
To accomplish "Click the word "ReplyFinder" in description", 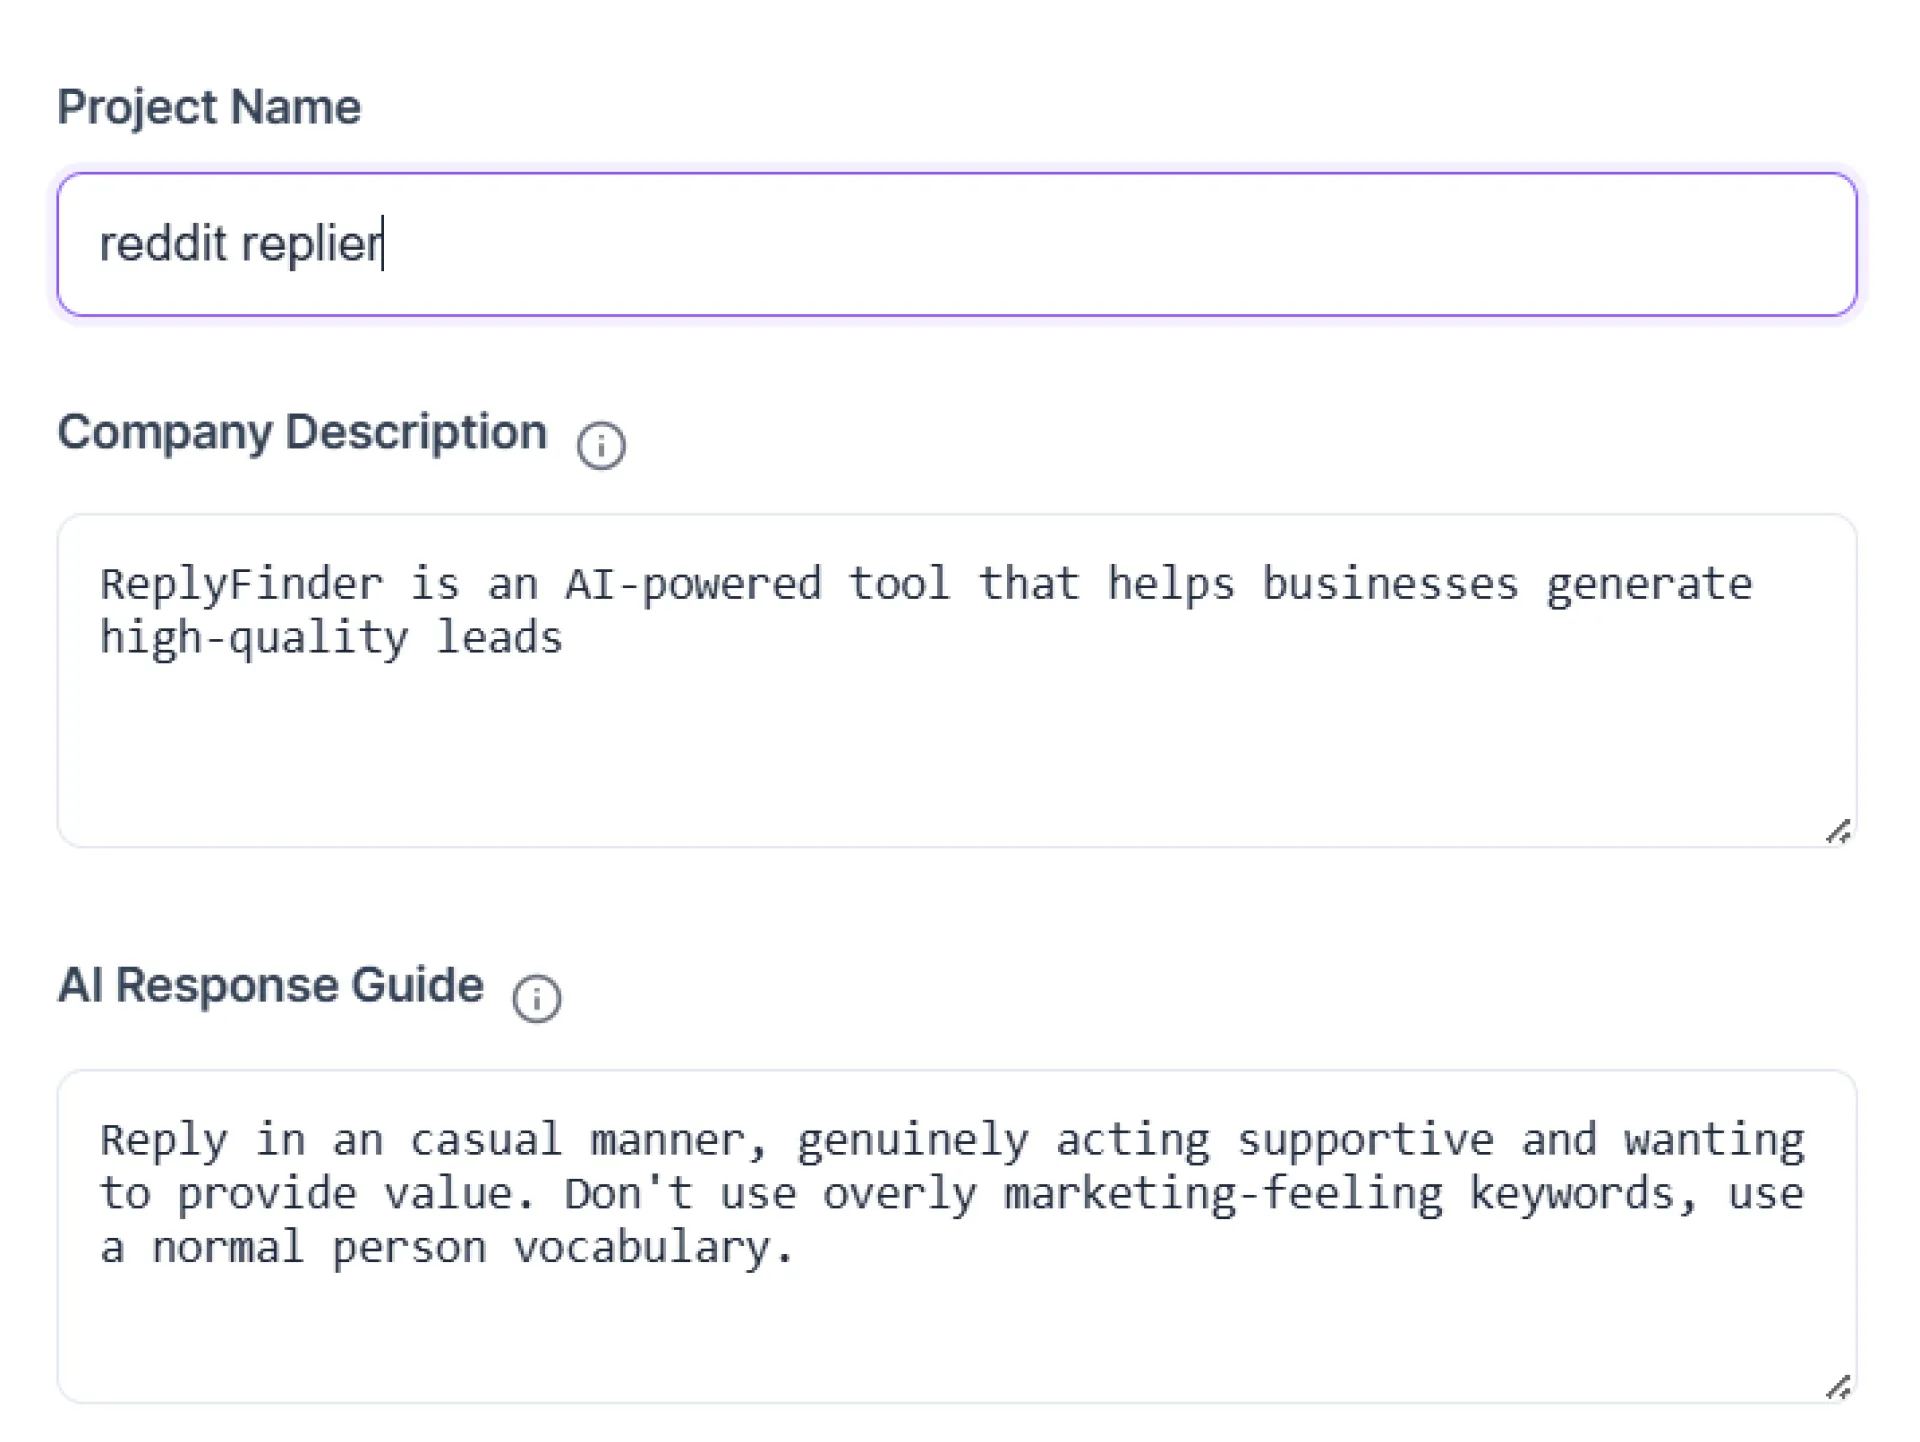I will pyautogui.click(x=241, y=584).
